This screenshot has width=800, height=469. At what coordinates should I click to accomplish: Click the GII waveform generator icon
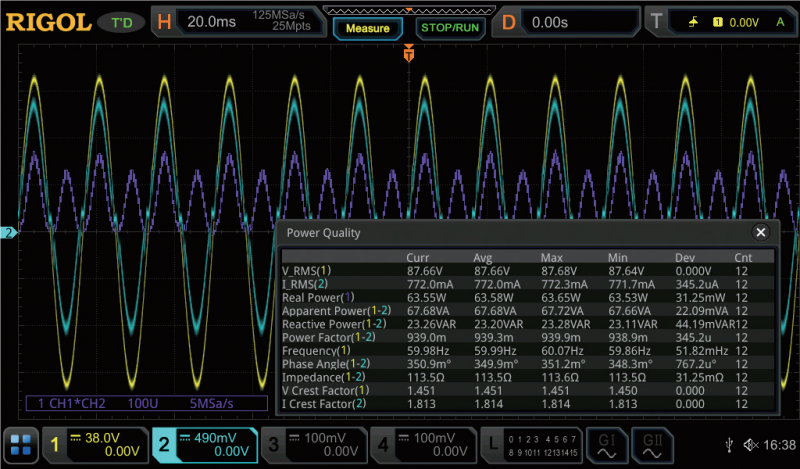[654, 444]
